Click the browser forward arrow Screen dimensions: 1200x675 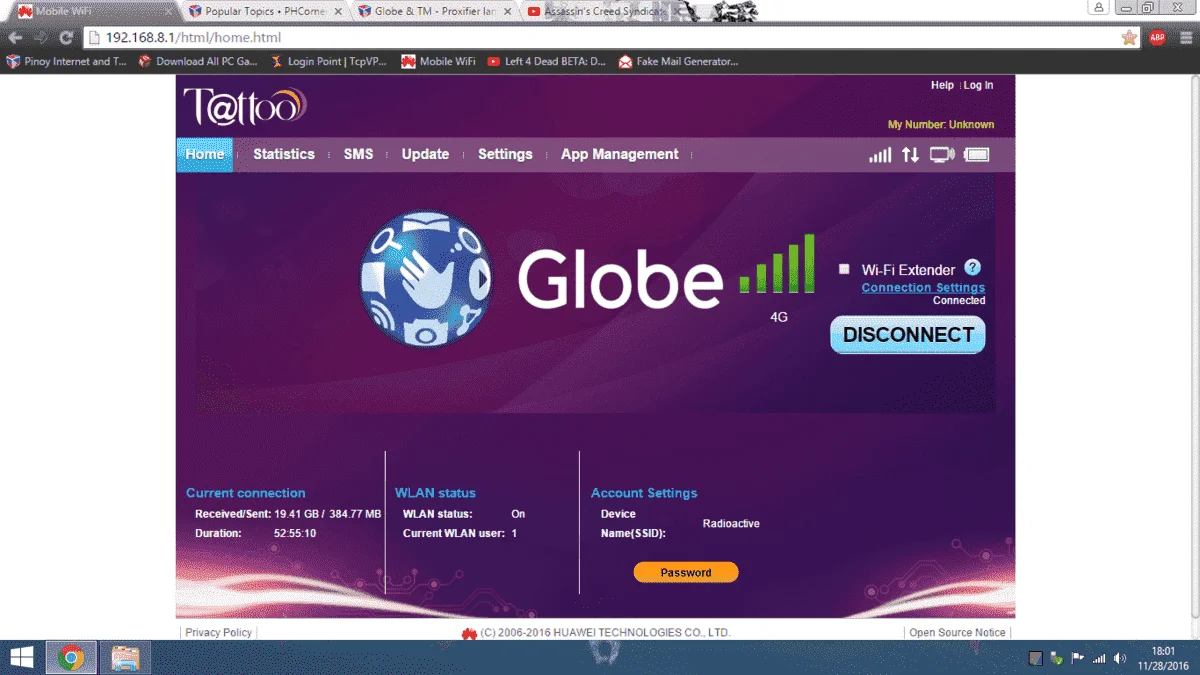pos(41,38)
